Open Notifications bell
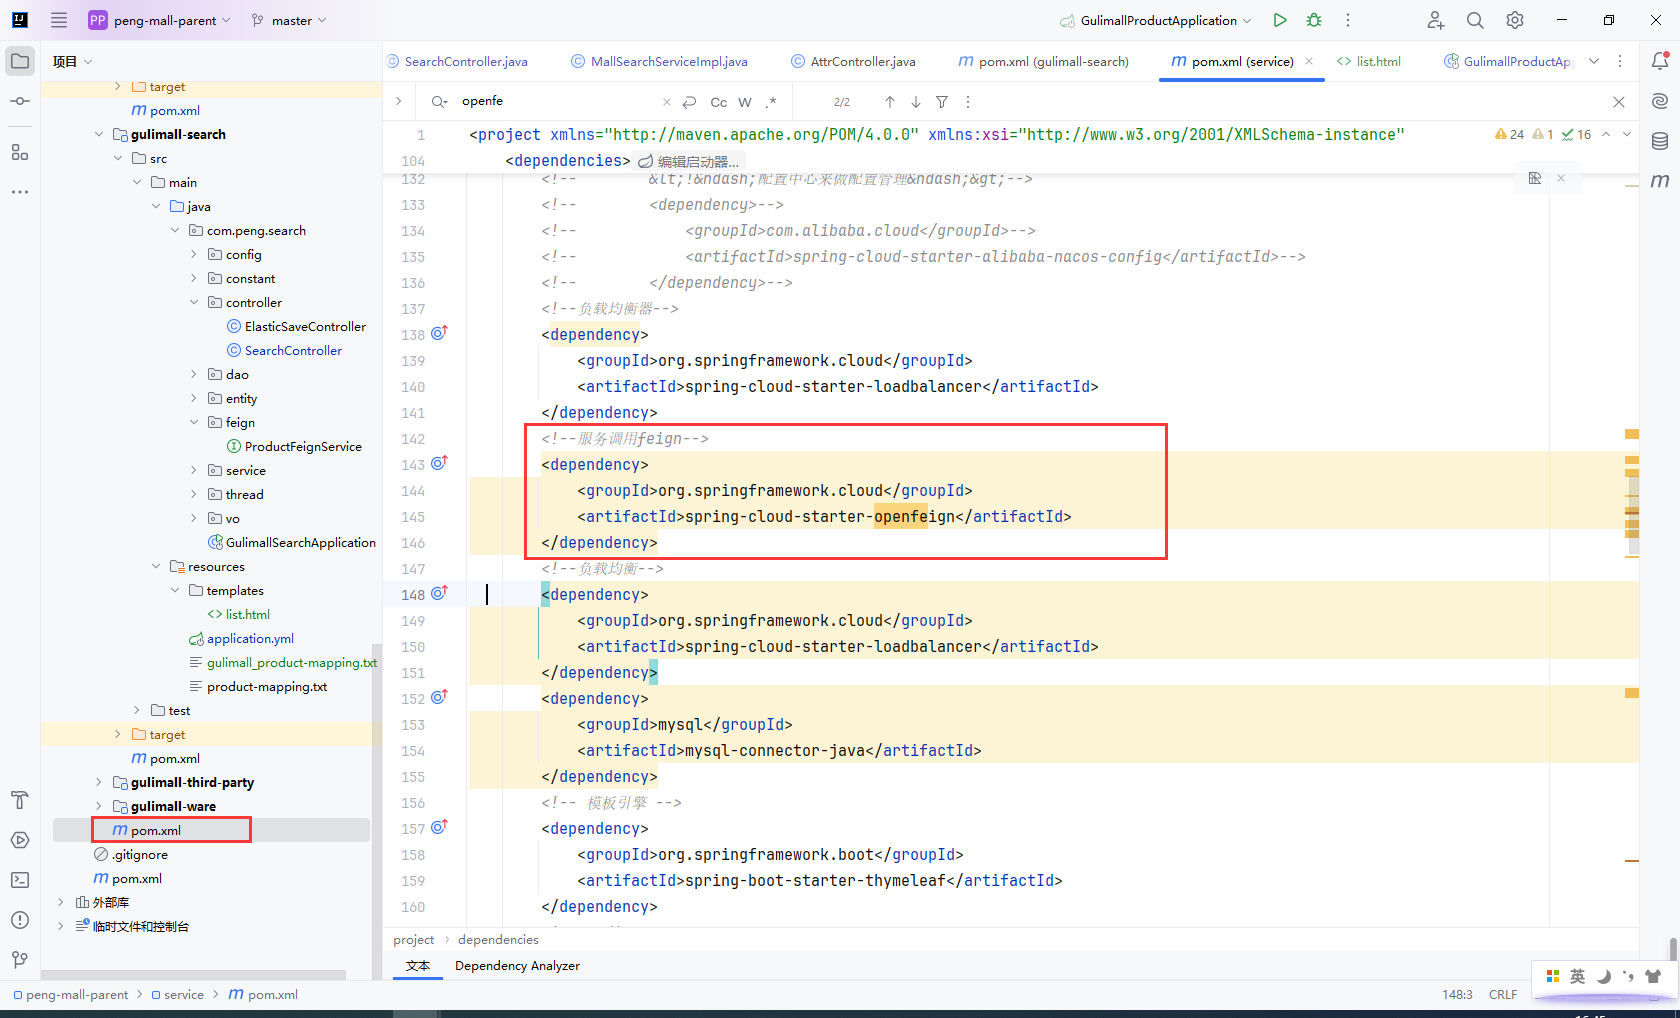 [x=1660, y=61]
